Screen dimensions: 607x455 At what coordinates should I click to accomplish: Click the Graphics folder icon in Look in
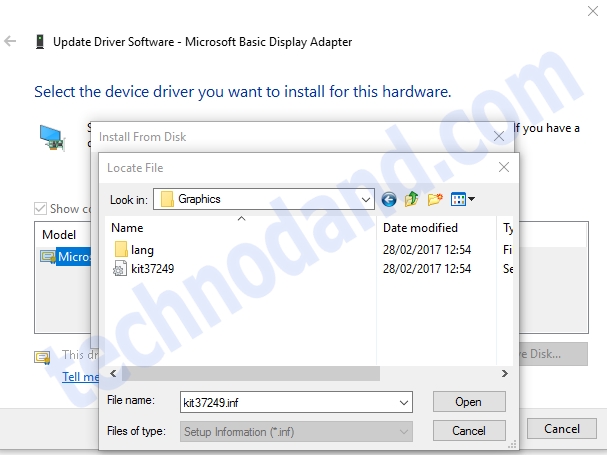[167, 199]
